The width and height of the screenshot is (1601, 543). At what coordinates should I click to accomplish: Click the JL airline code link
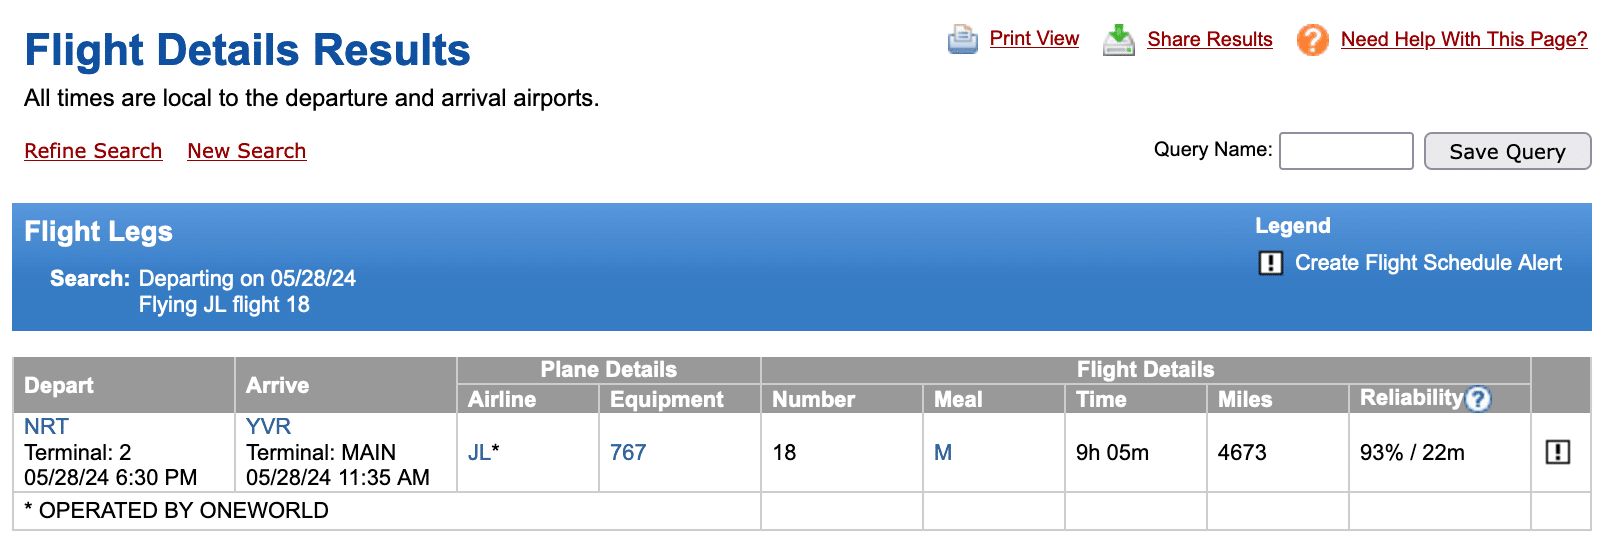point(479,452)
